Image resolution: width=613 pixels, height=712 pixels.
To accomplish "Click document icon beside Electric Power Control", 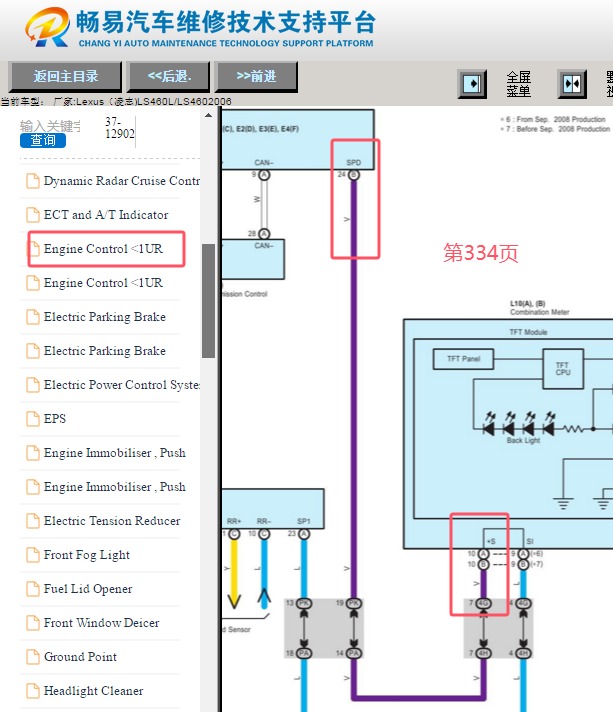I will click(x=33, y=385).
